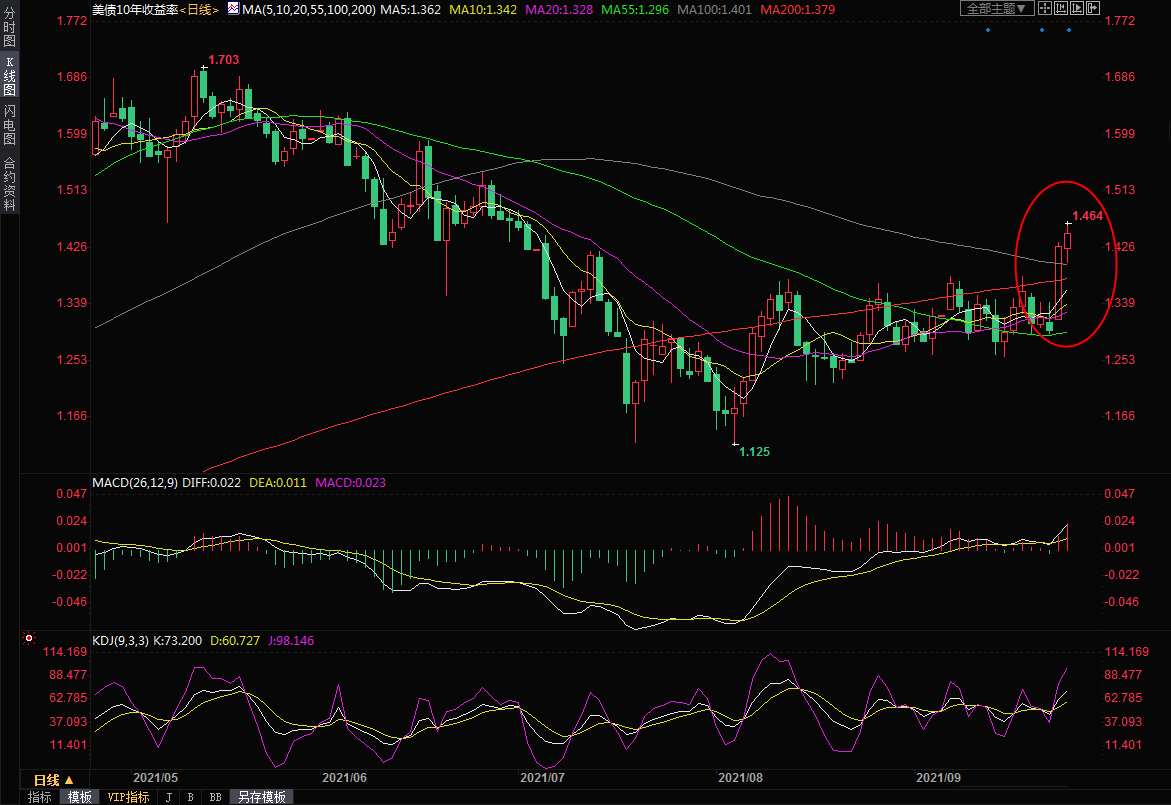
Task: Click the red circle icon beside KDJ
Action: point(29,637)
